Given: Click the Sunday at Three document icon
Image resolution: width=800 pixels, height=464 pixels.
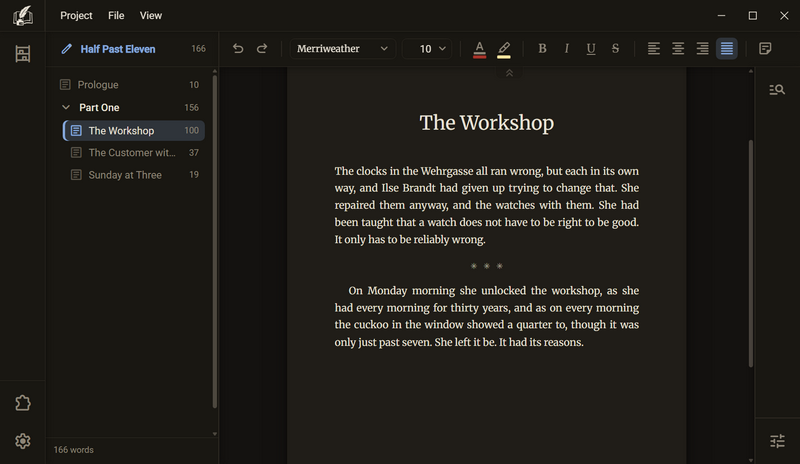Looking at the screenshot, I should [x=76, y=175].
